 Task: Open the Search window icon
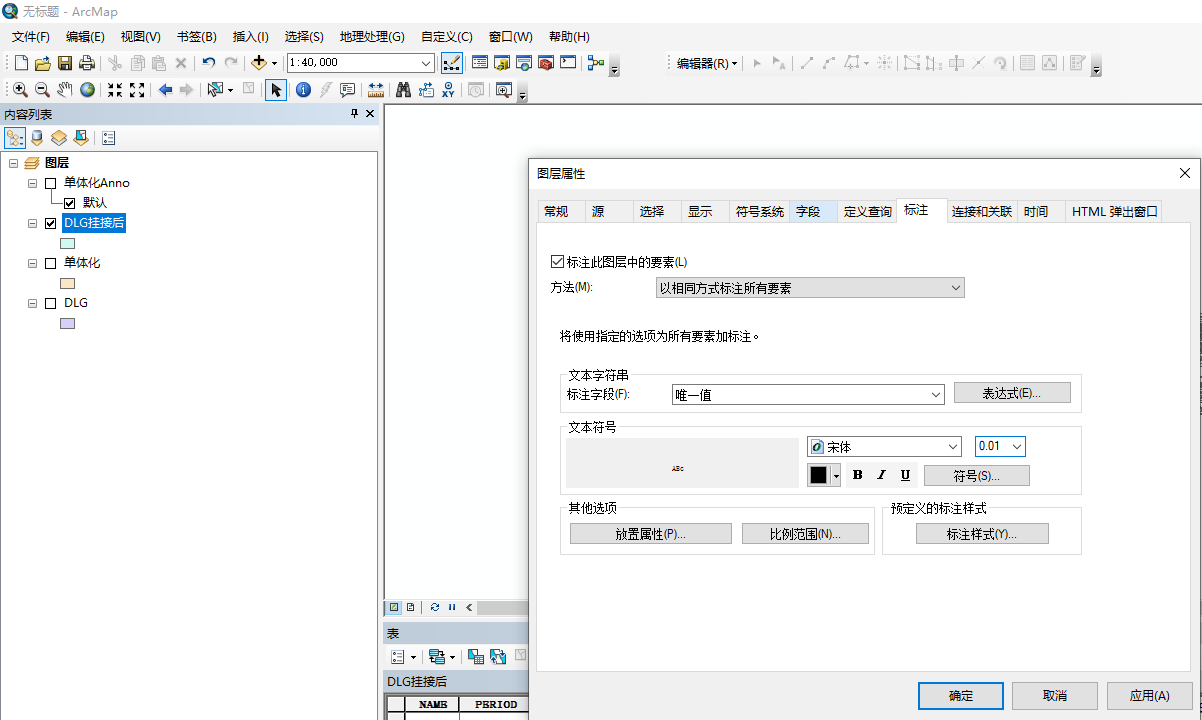click(x=524, y=63)
